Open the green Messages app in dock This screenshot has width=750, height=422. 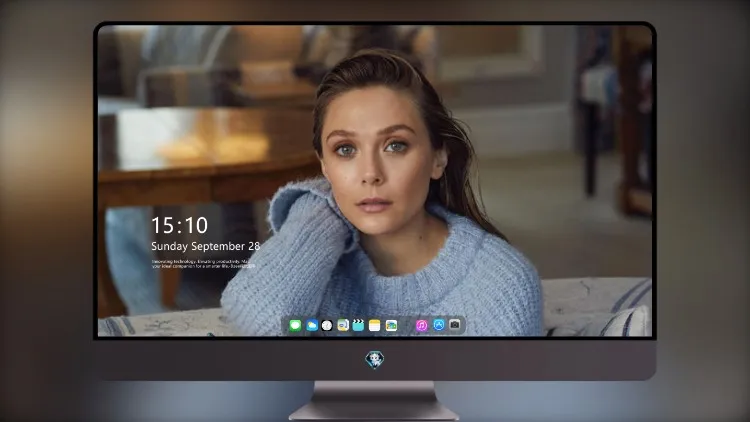pos(295,326)
